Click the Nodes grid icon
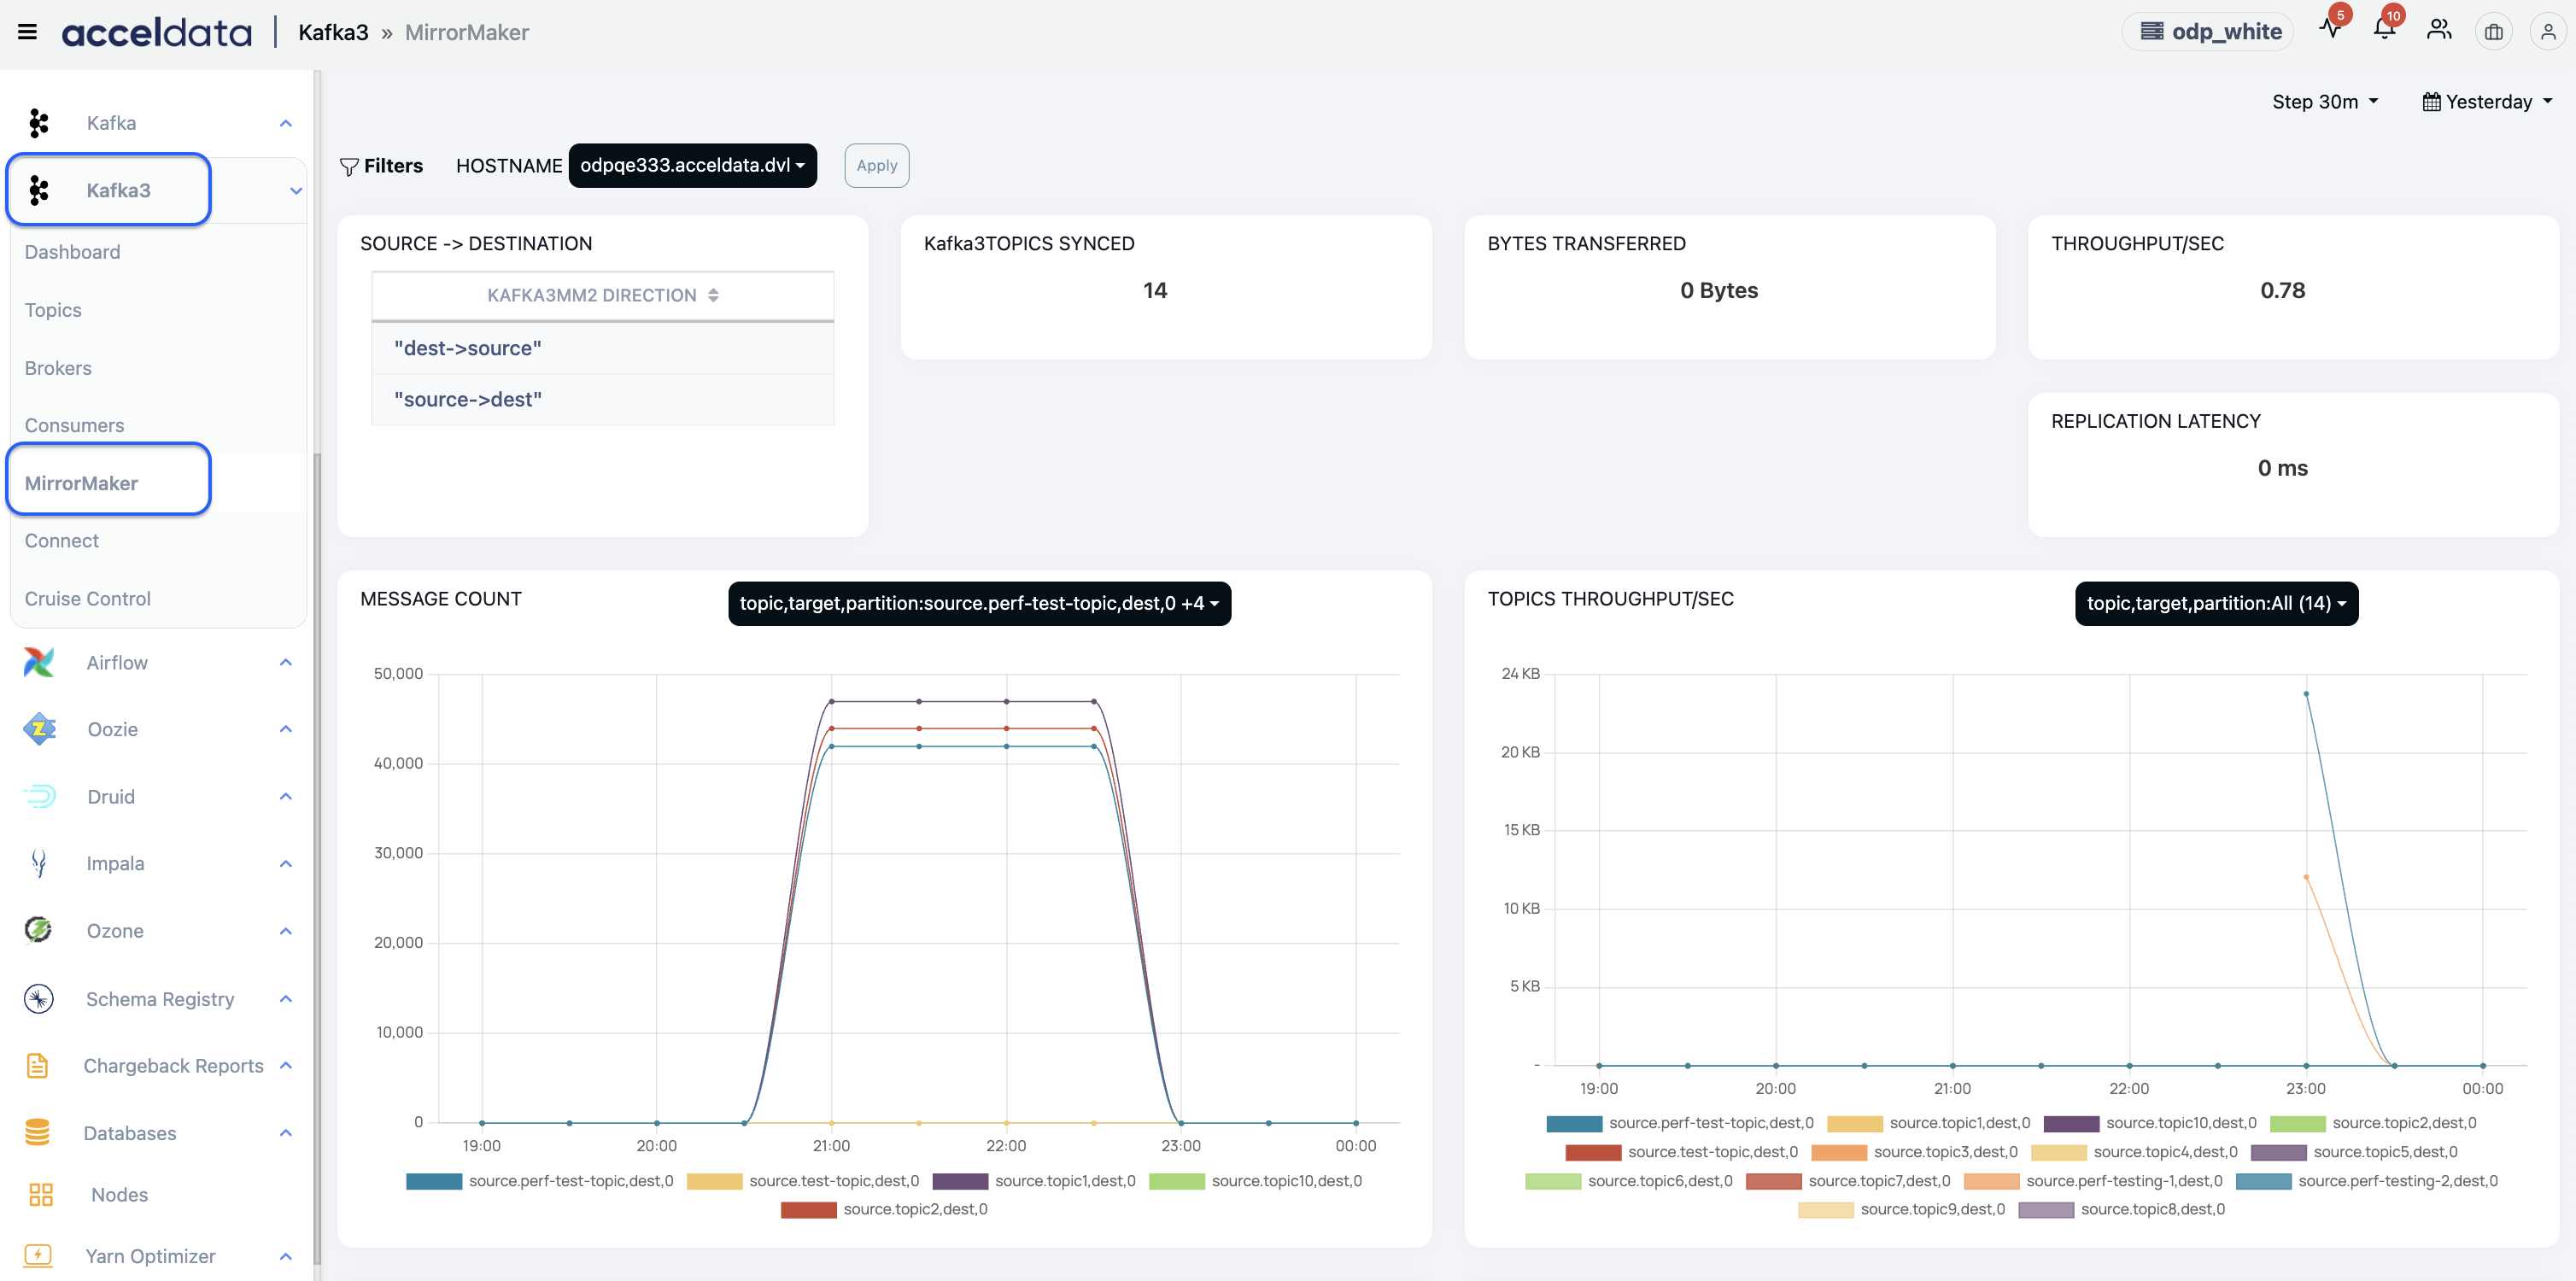Screen dimensions: 2576x1281 (41, 1194)
